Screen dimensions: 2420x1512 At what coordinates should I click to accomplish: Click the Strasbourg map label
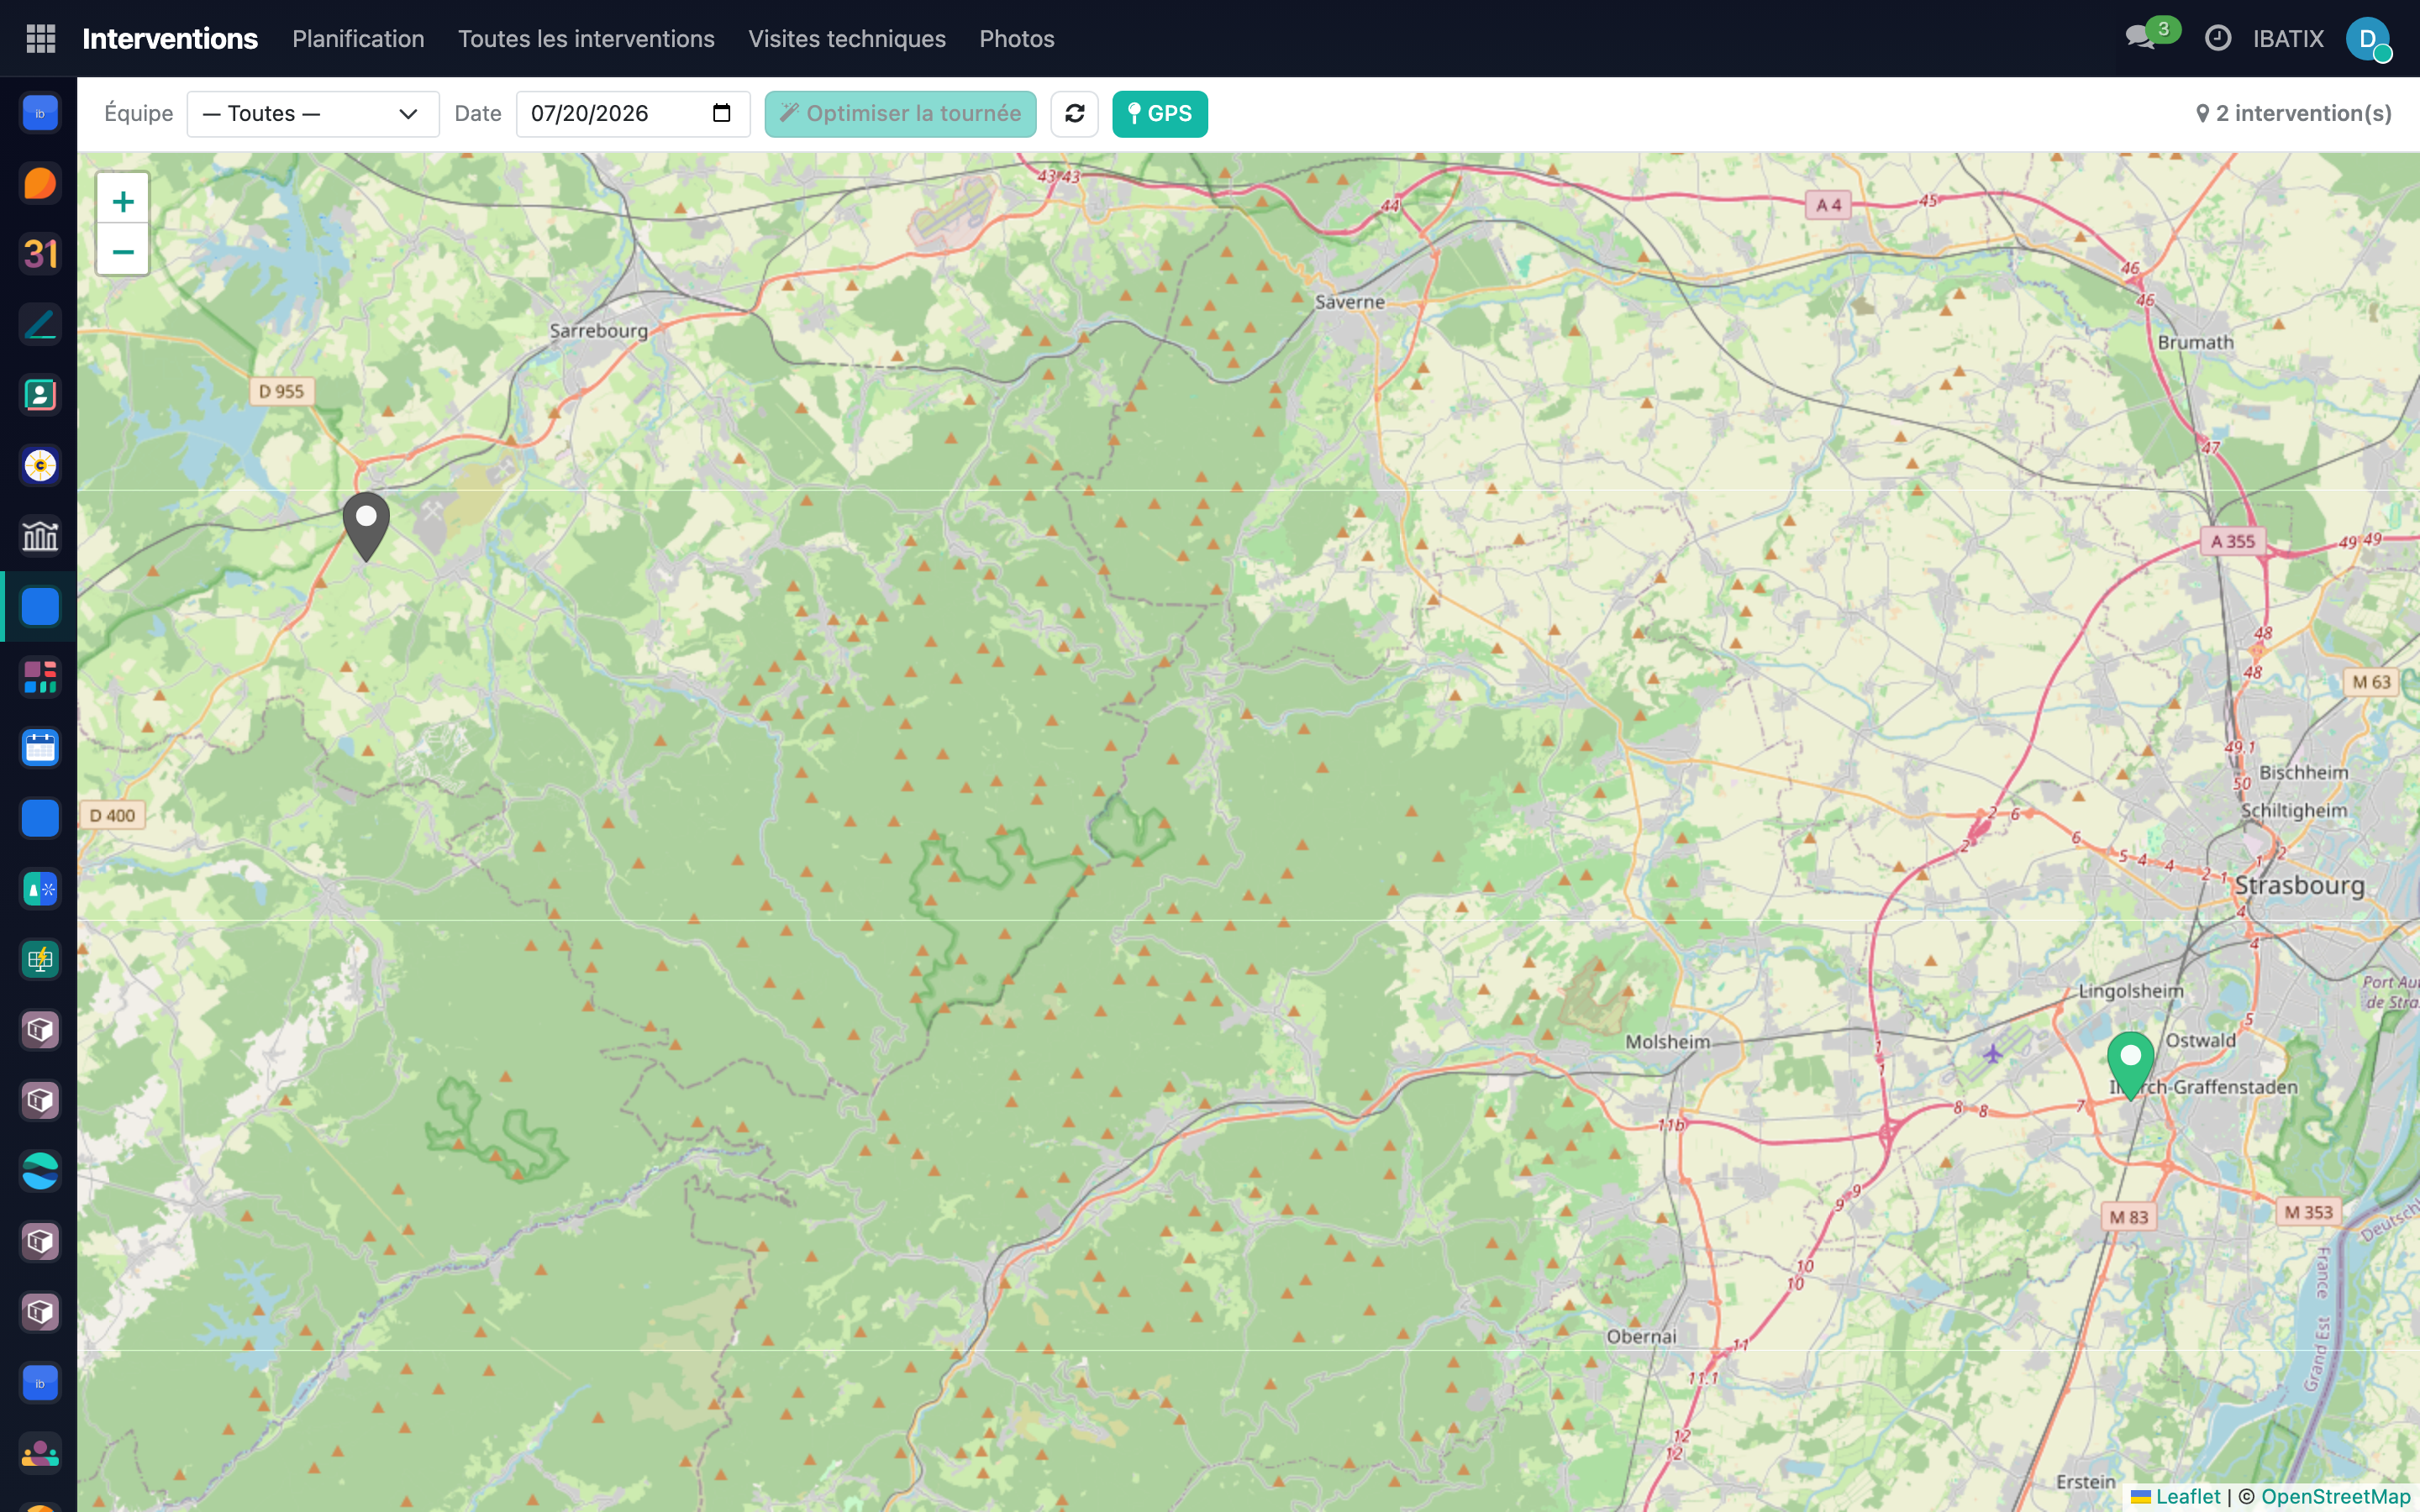tap(2299, 885)
